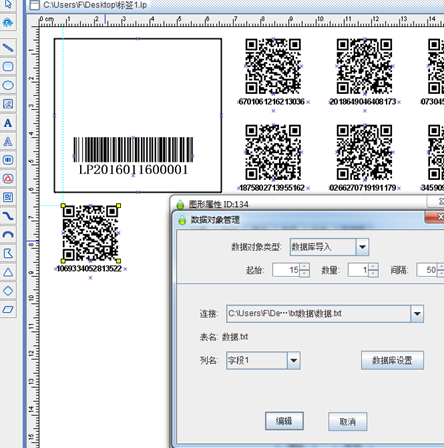This screenshot has width=444, height=448.
Task: Select the parallelogram shape tool
Action: [x=8, y=310]
